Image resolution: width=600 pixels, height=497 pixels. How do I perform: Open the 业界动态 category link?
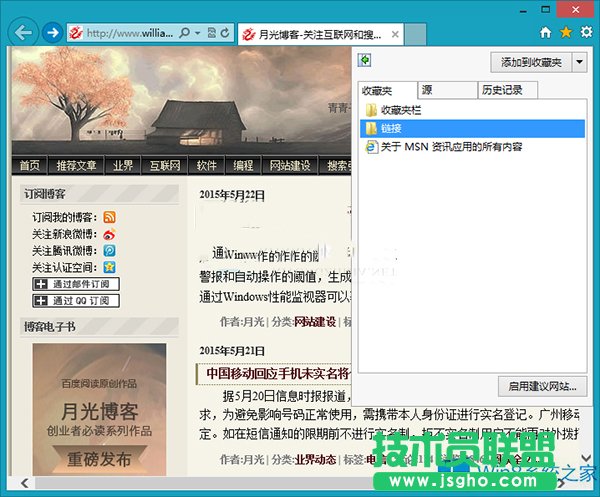[315, 459]
